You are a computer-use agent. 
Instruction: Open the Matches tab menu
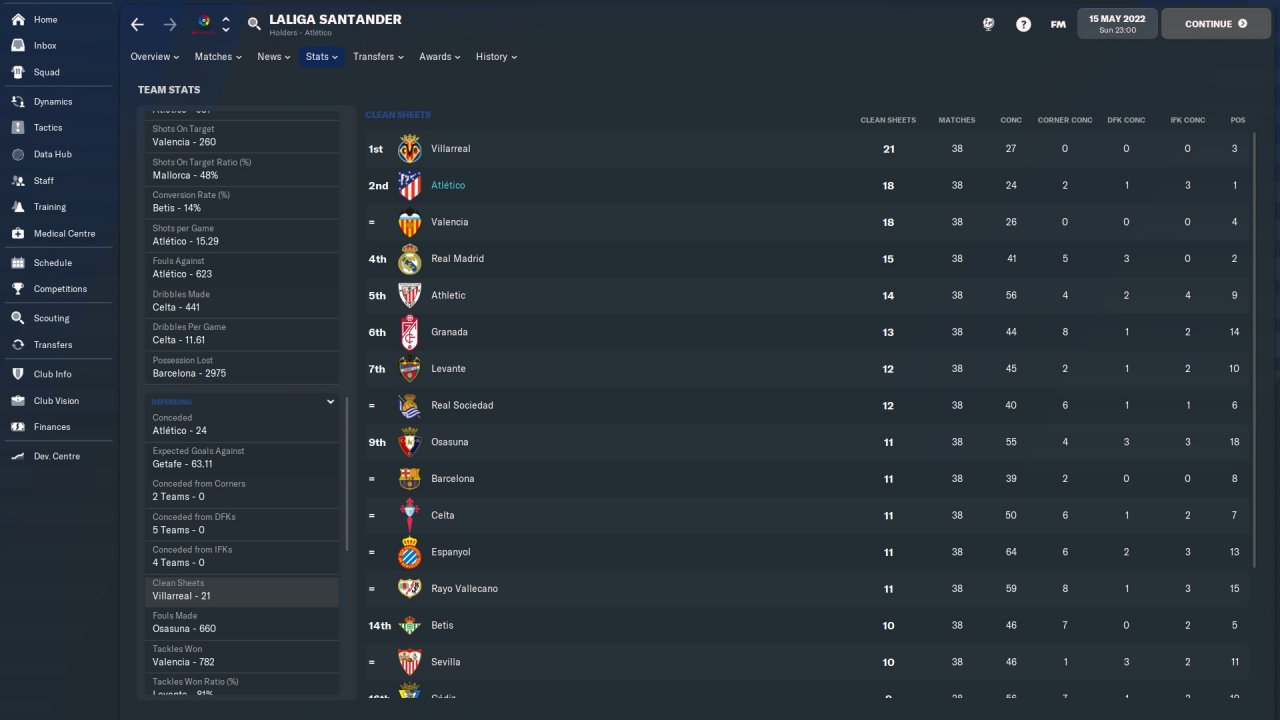click(x=218, y=57)
